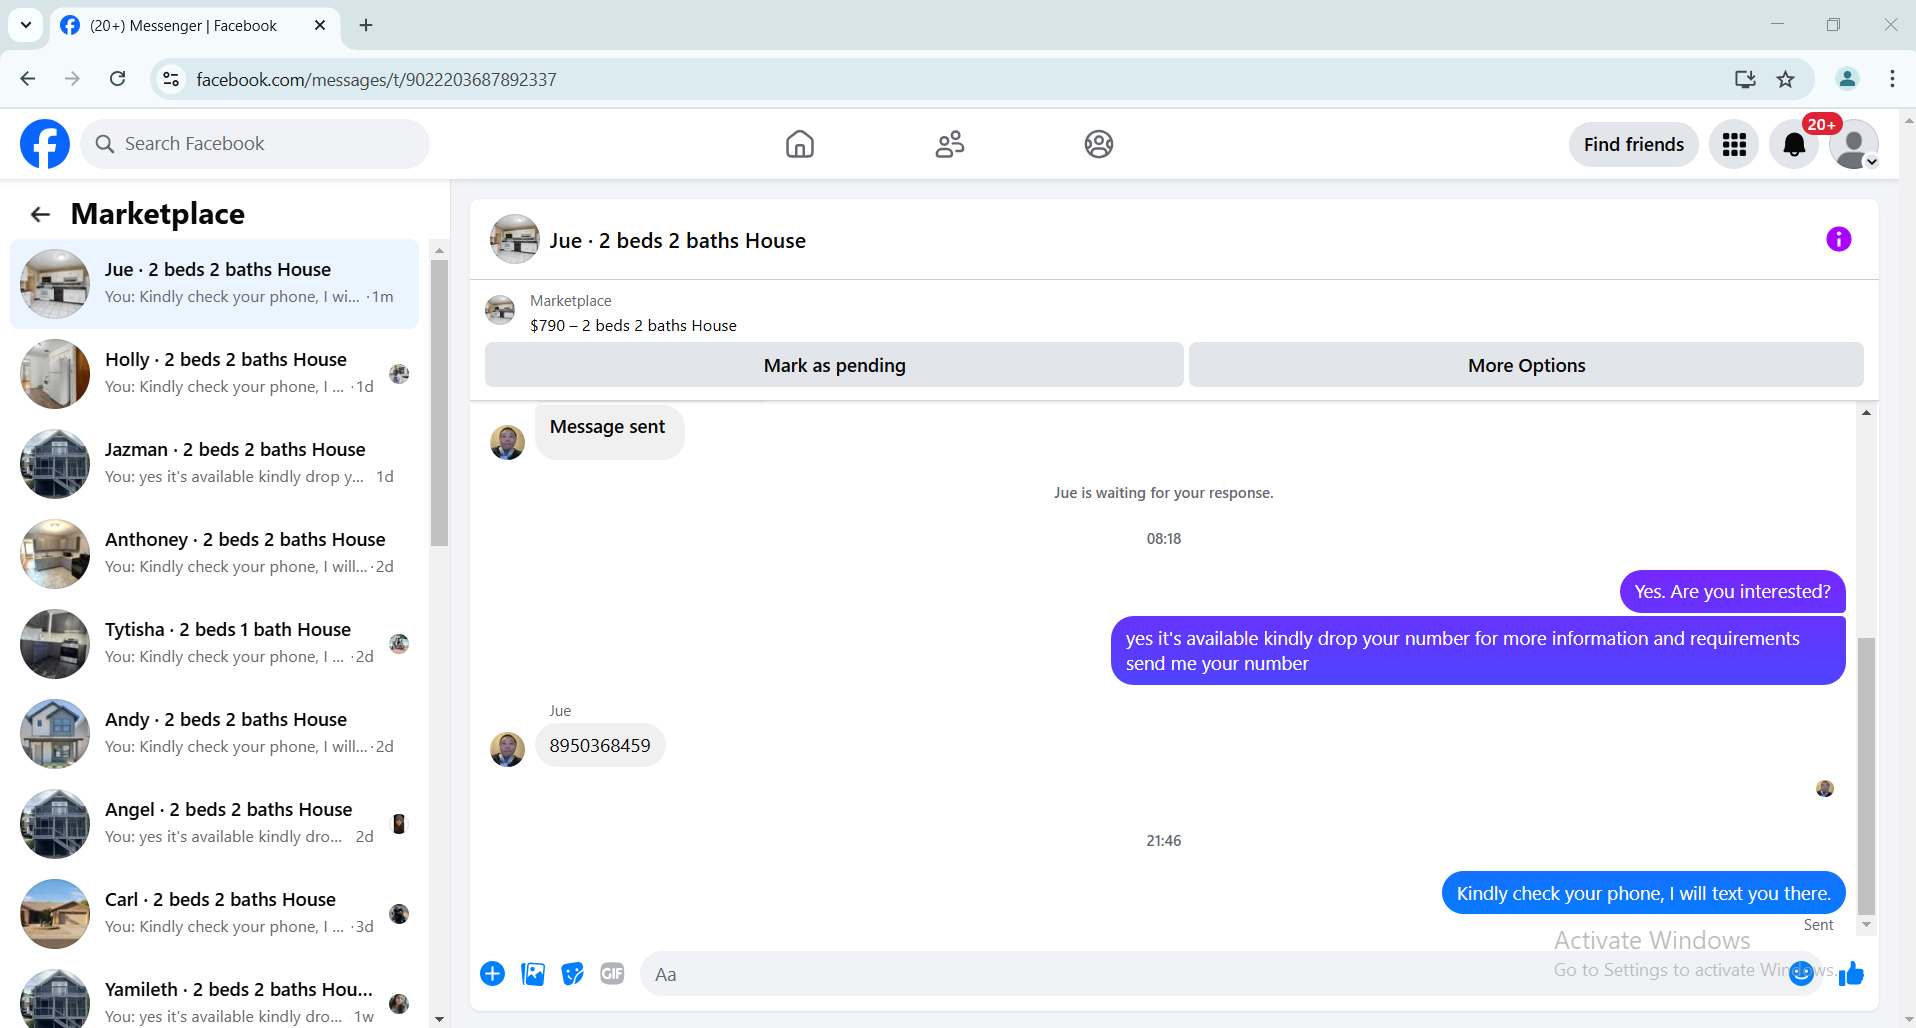Click the Facebook logo icon
1916x1028 pixels.
(45, 144)
